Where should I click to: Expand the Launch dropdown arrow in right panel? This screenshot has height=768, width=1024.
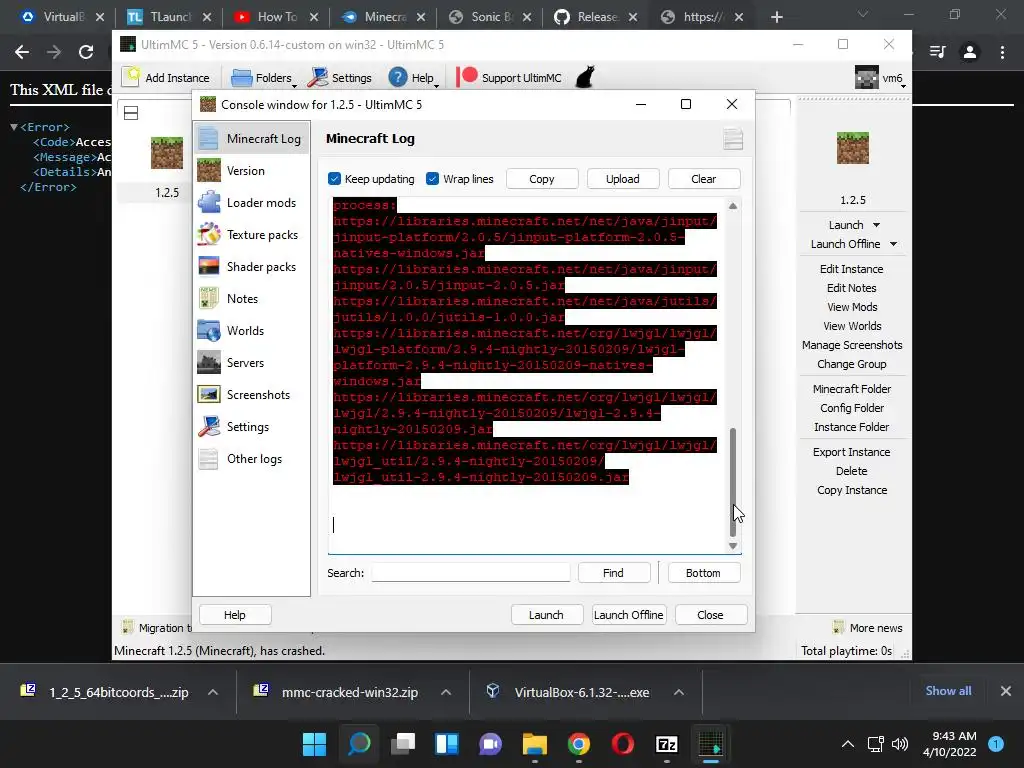876,225
